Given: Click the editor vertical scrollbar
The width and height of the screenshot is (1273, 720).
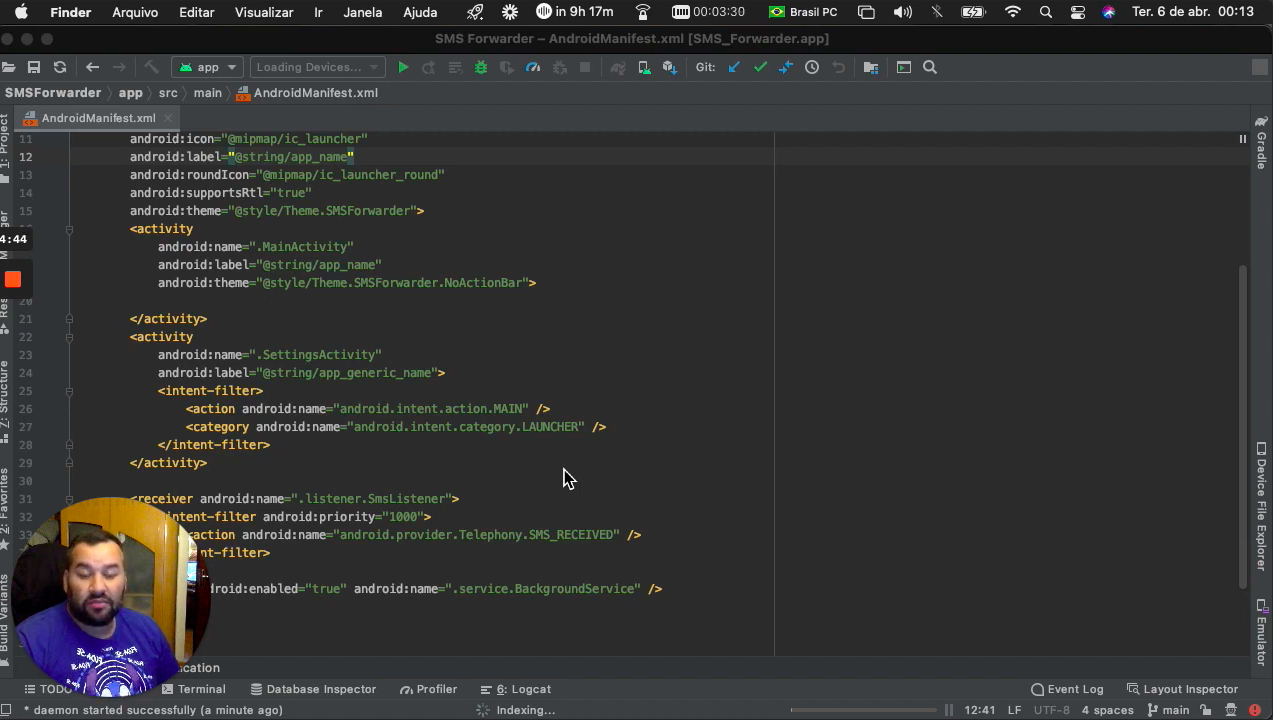Looking at the screenshot, I should pos(1243,425).
